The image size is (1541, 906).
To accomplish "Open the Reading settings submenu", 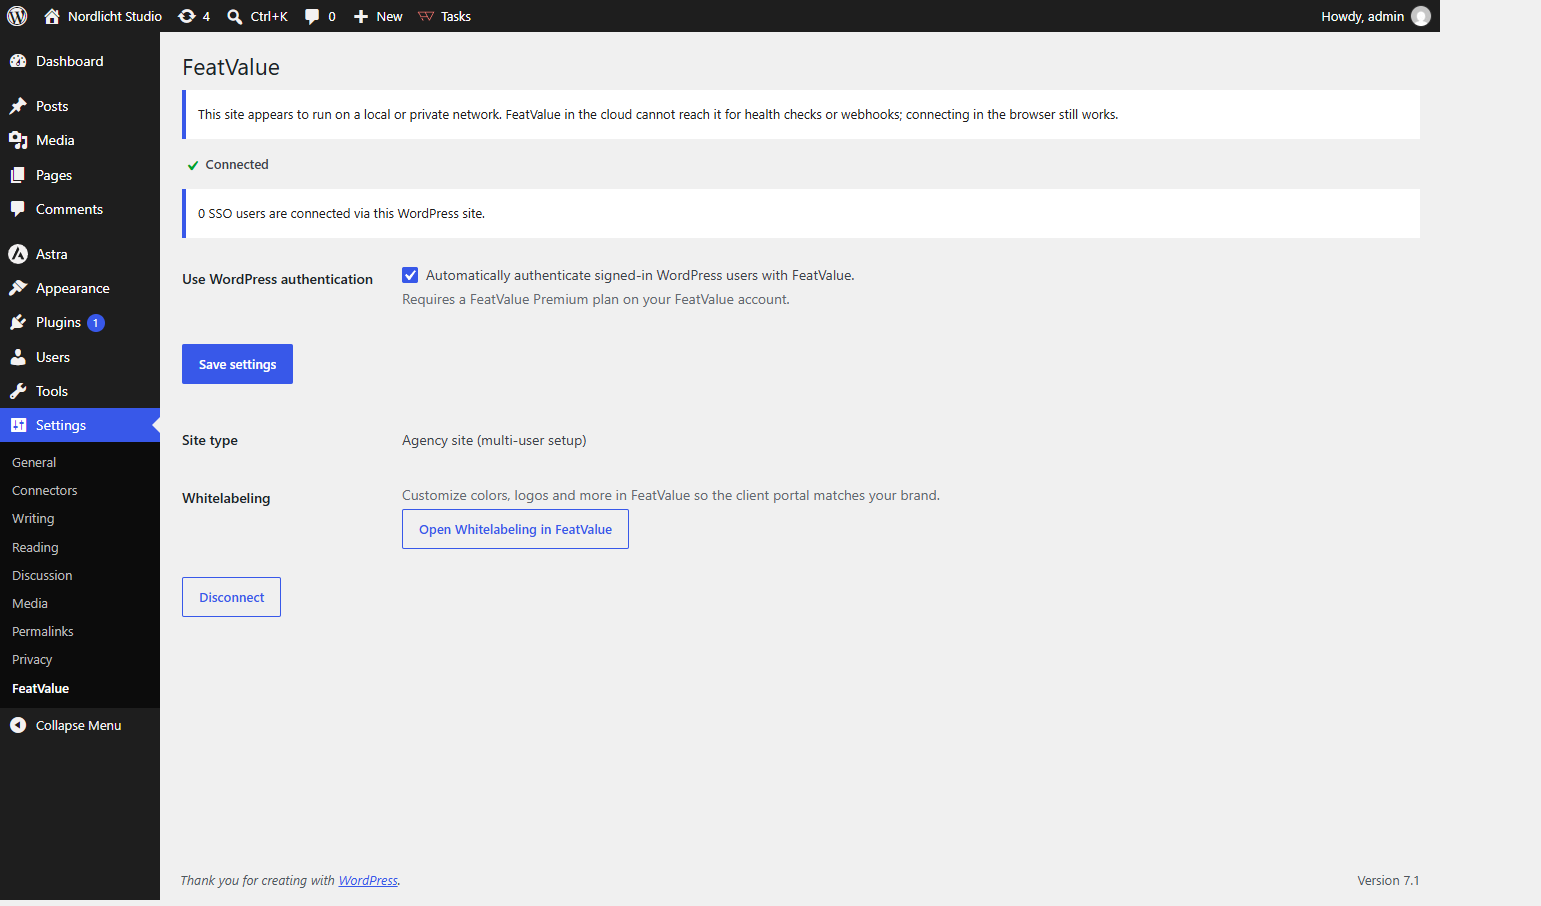I will (35, 547).
